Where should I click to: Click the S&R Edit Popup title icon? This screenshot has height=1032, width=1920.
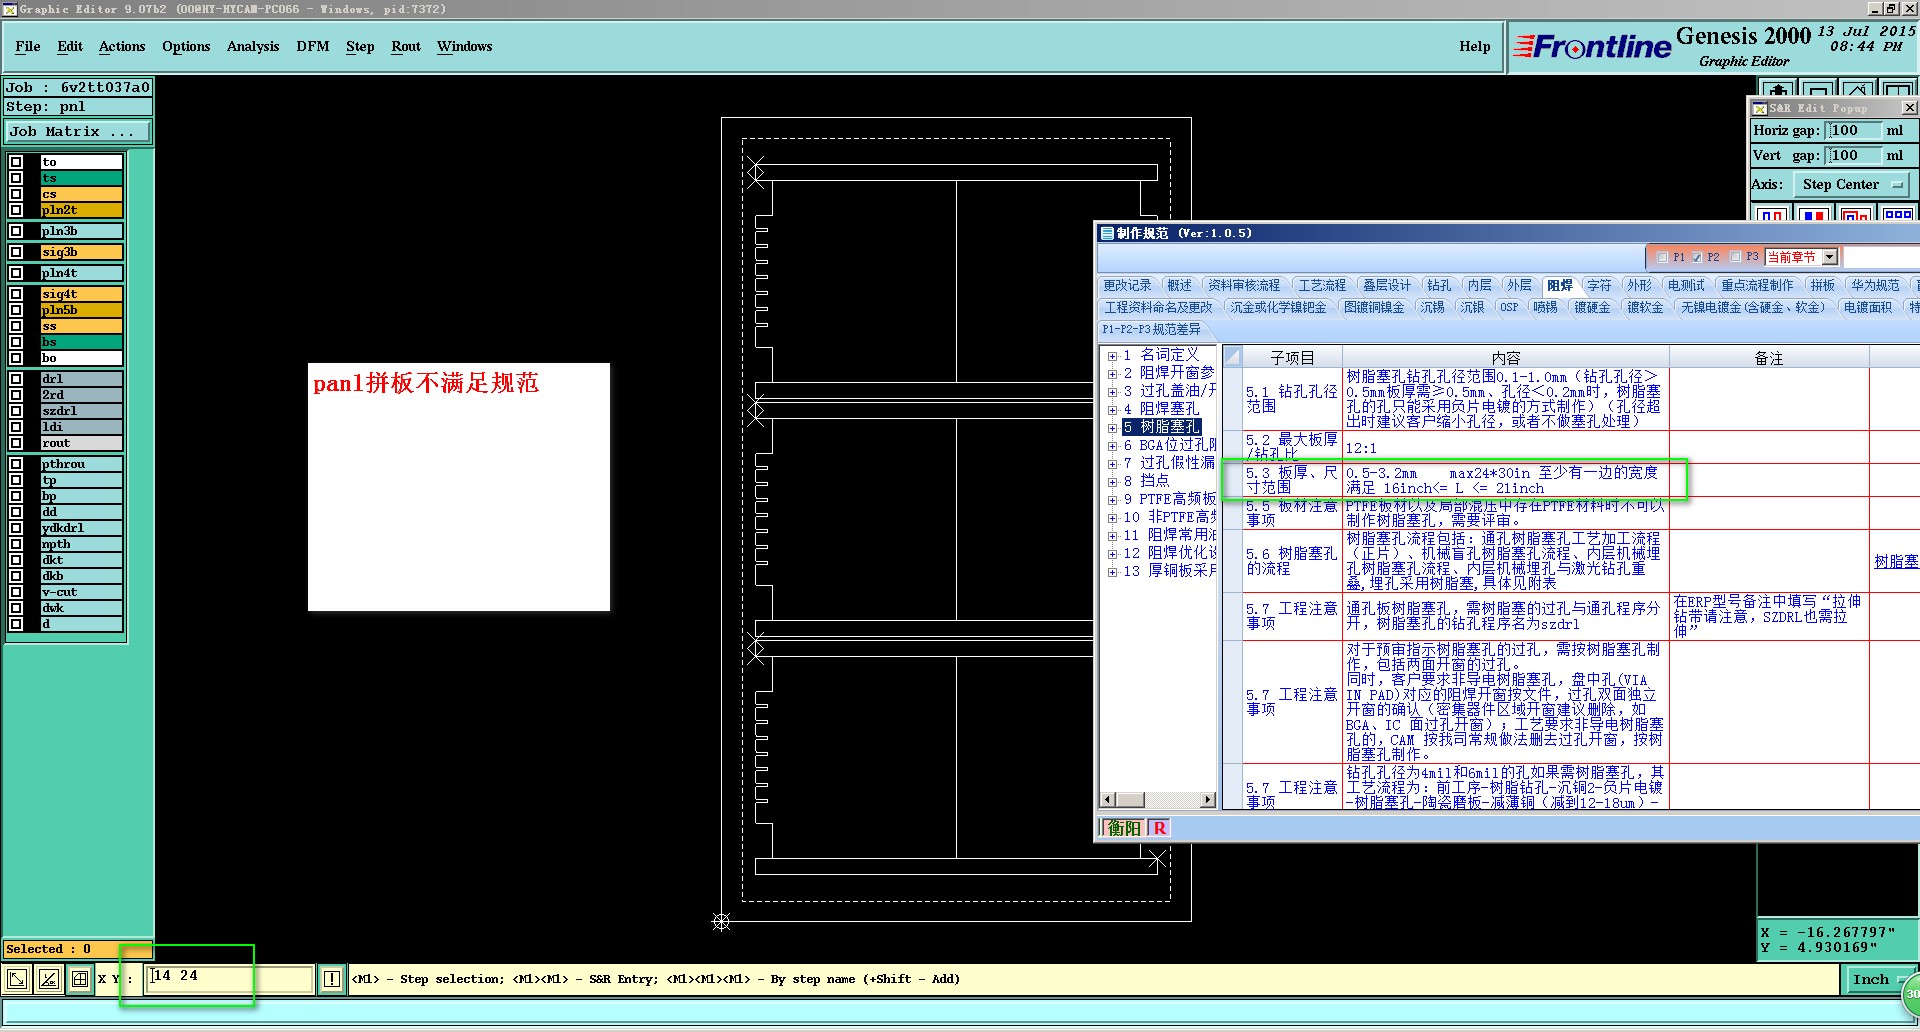(x=1760, y=108)
